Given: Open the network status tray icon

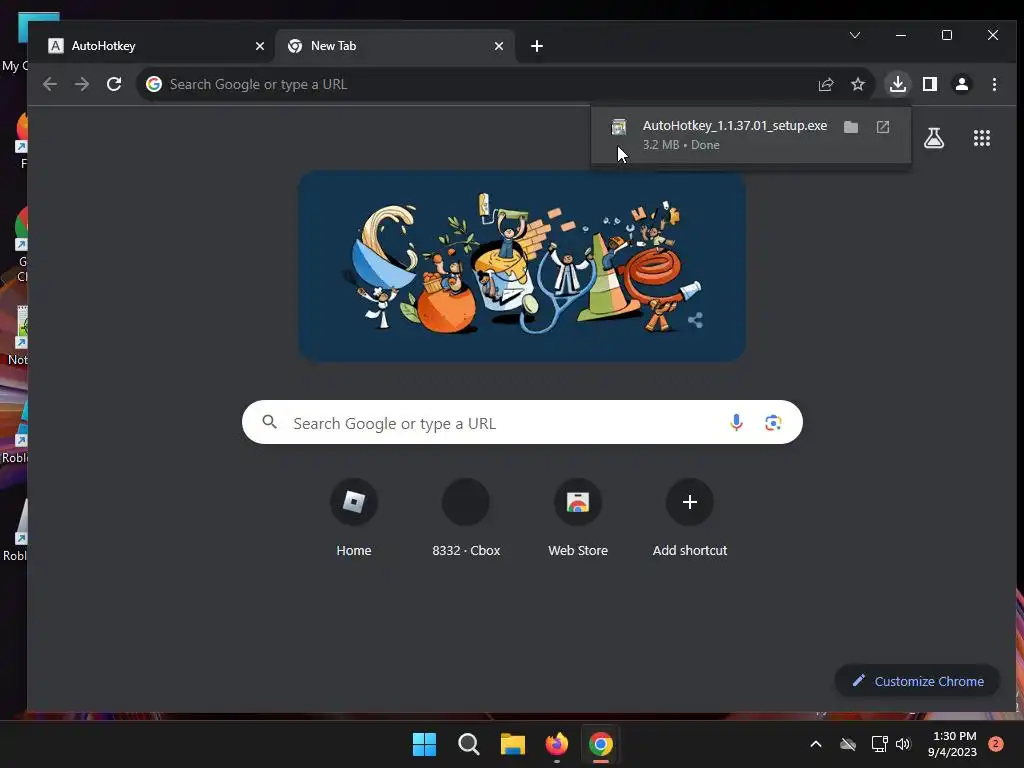Looking at the screenshot, I should (x=879, y=744).
